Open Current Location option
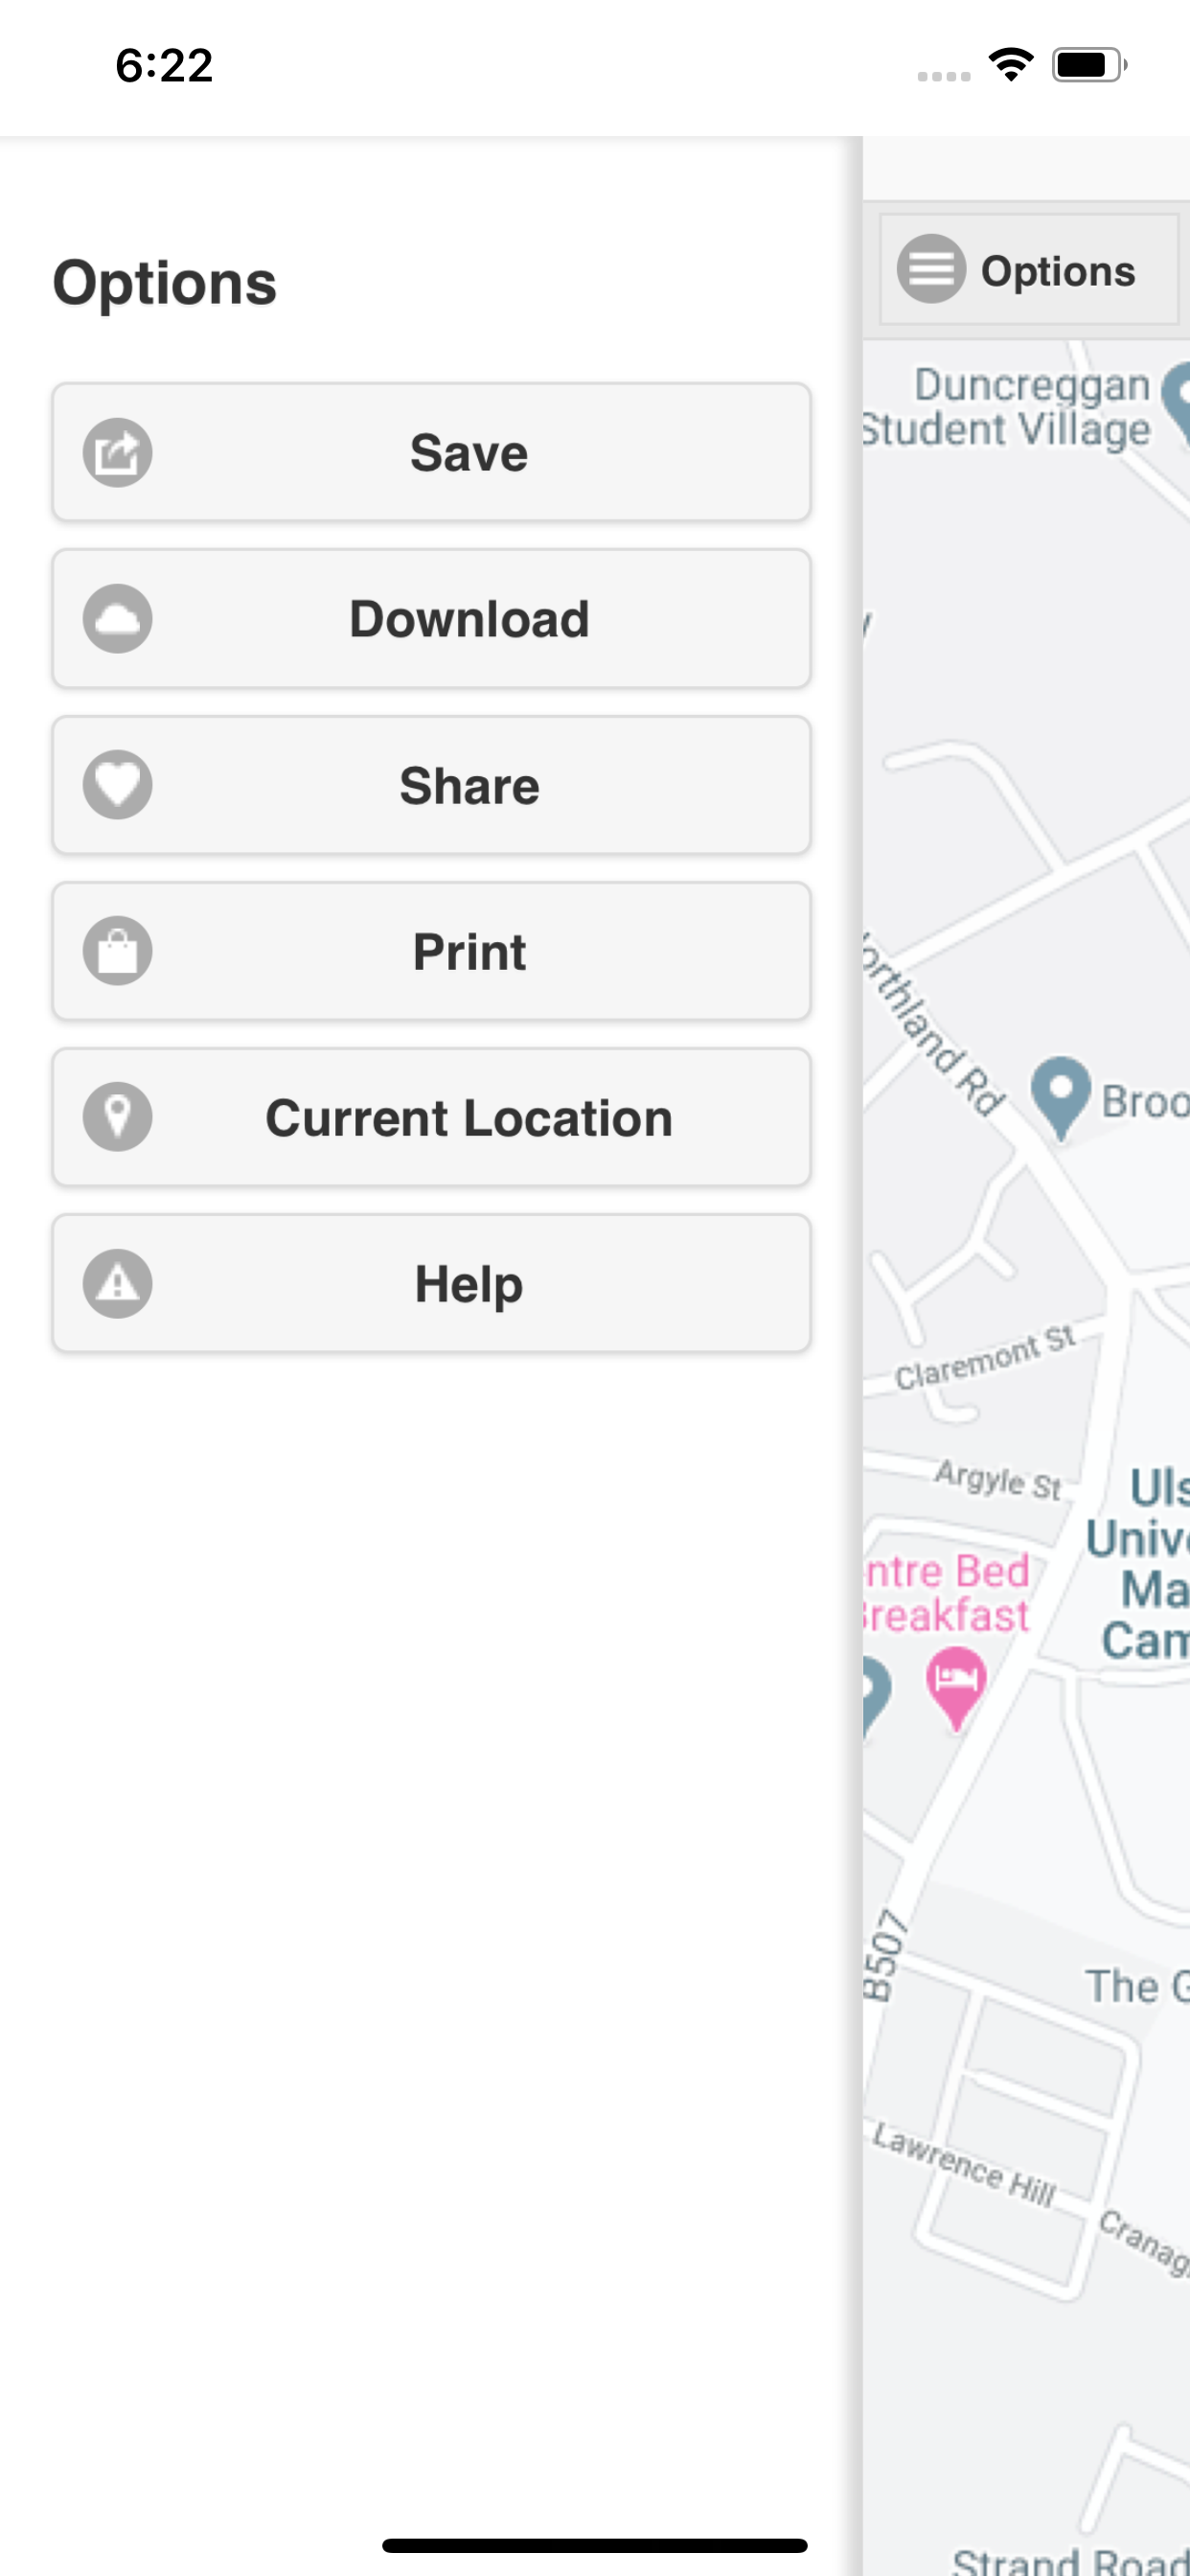The image size is (1190, 2576). 431,1117
